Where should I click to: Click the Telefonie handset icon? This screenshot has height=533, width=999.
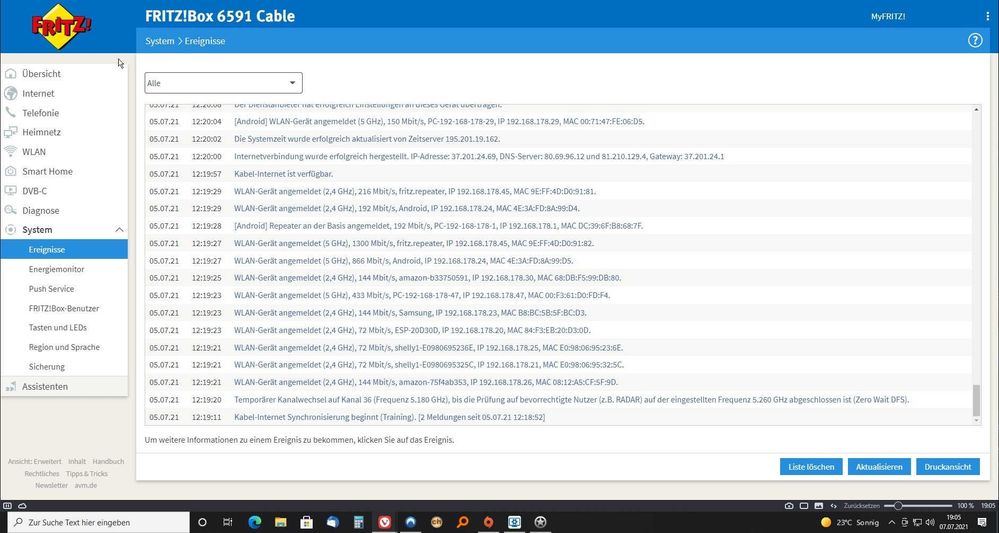(10, 113)
